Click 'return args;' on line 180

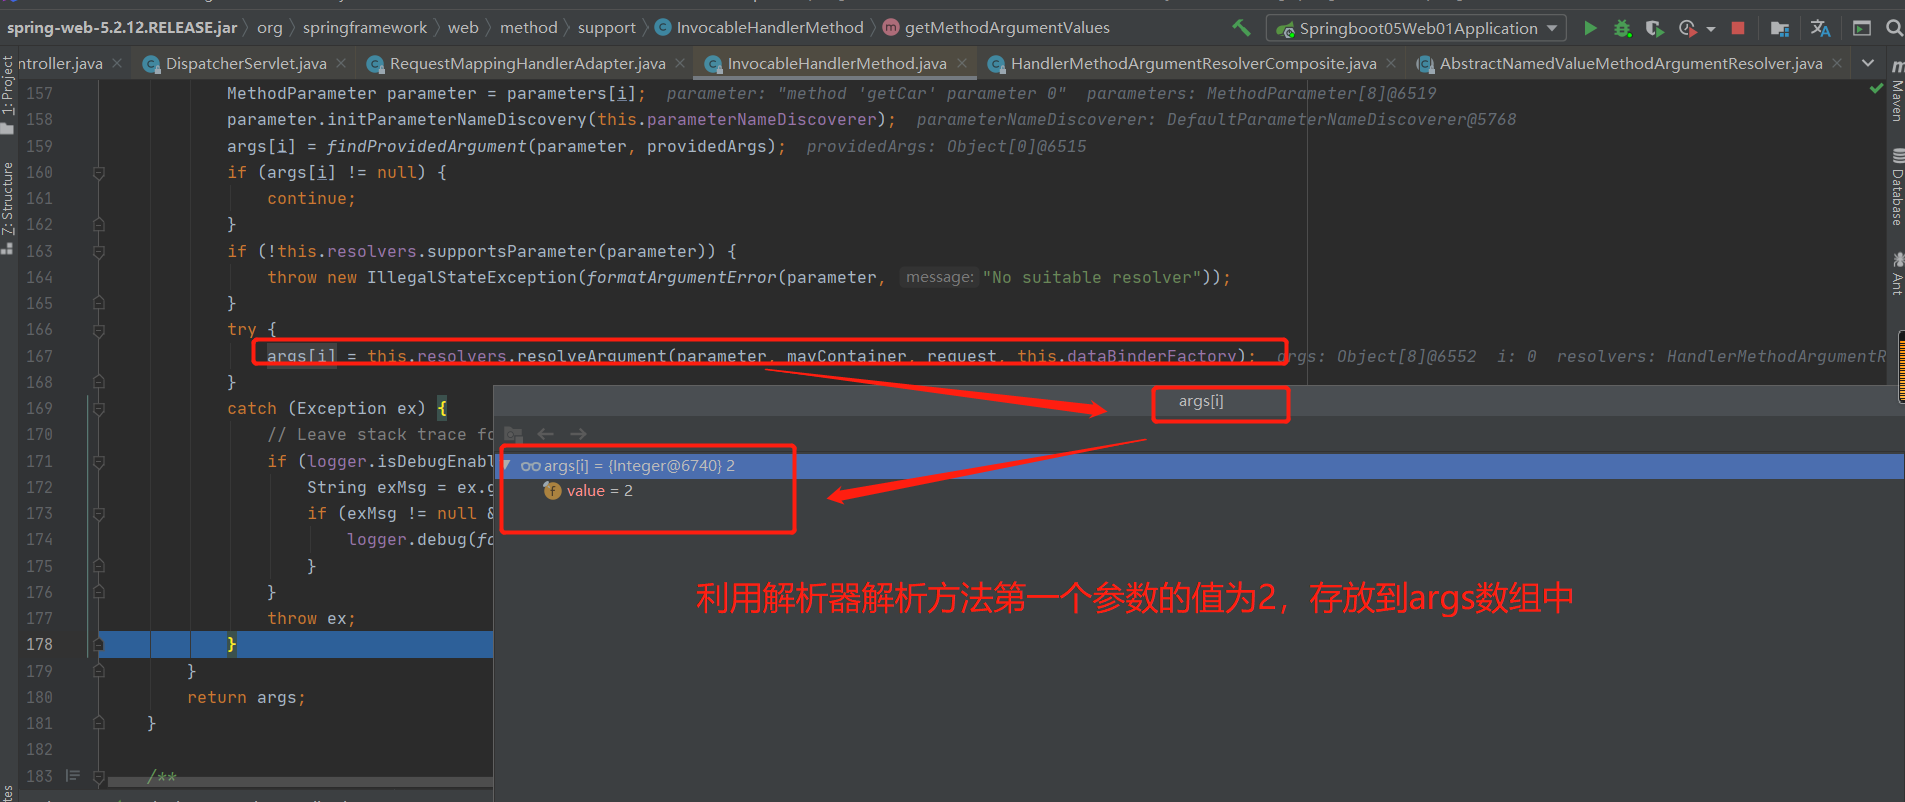coord(246,698)
